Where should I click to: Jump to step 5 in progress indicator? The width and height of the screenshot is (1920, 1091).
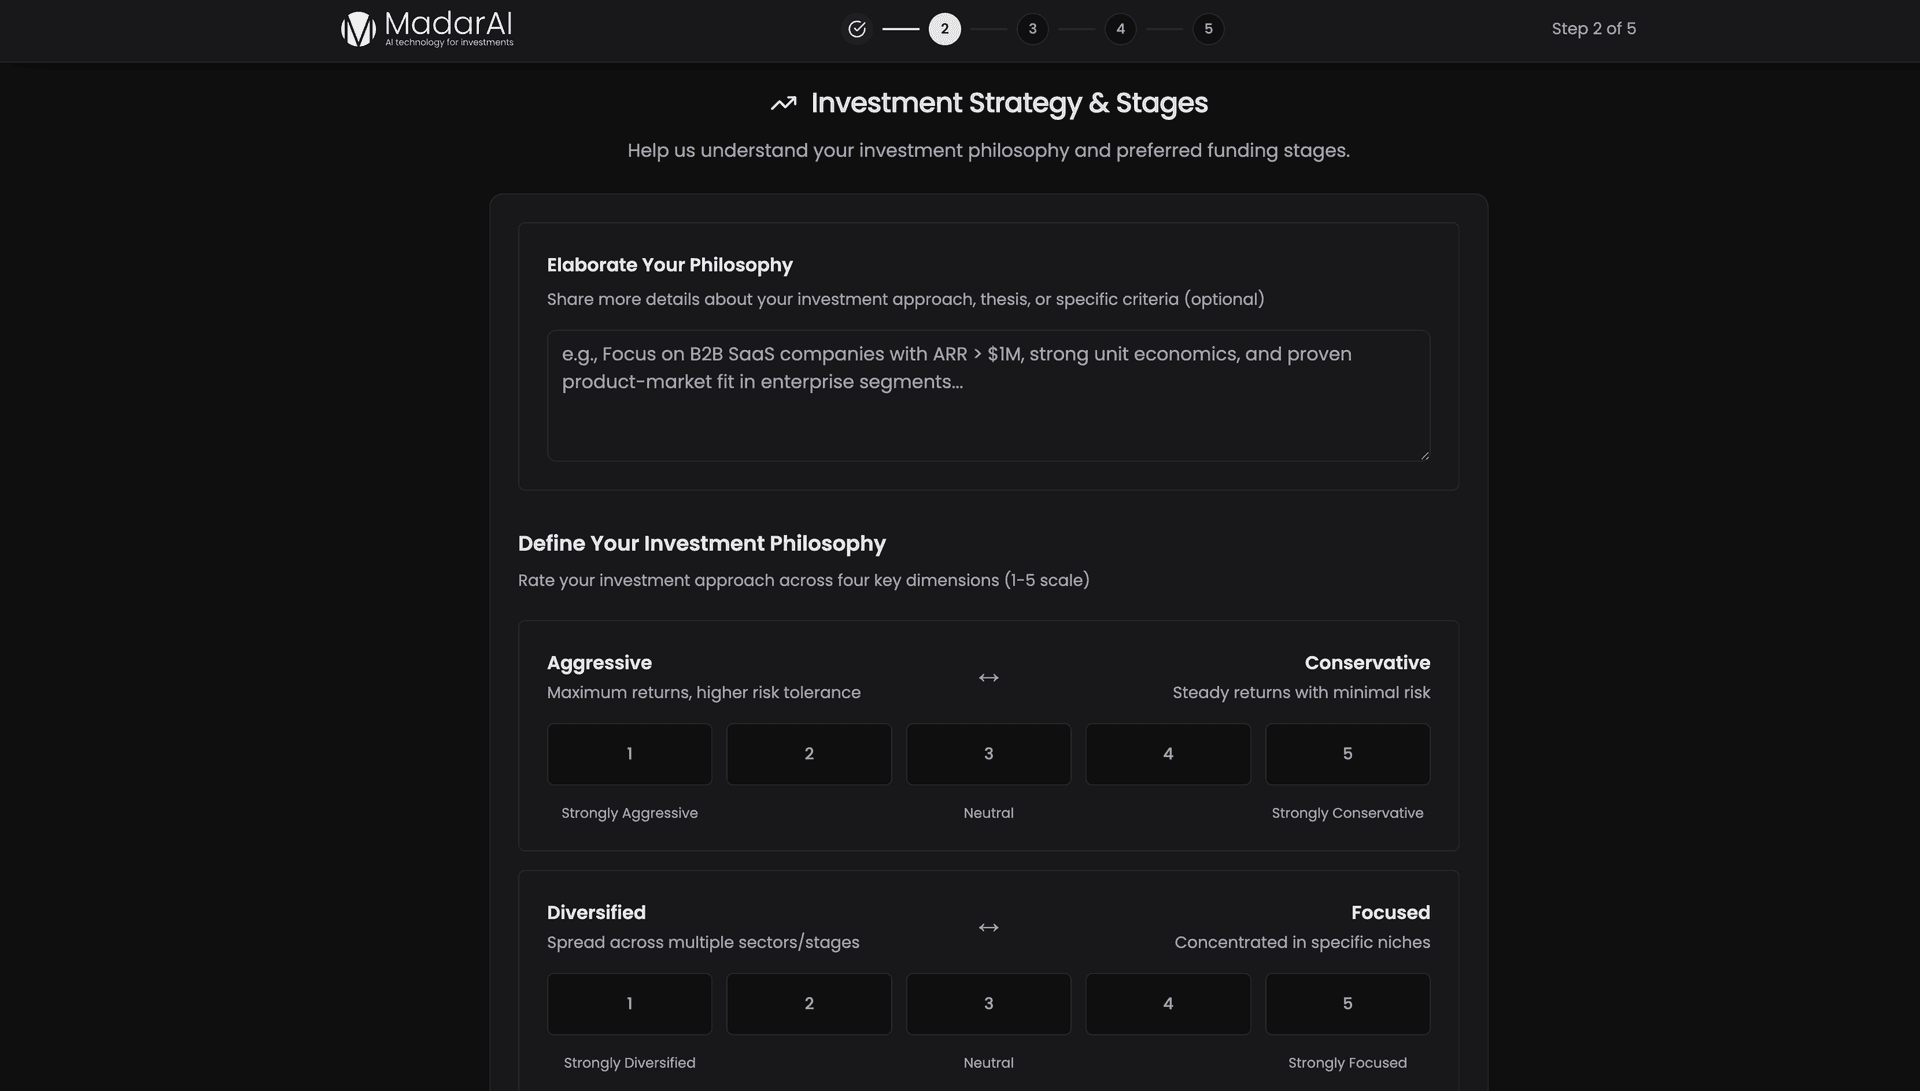click(1208, 29)
